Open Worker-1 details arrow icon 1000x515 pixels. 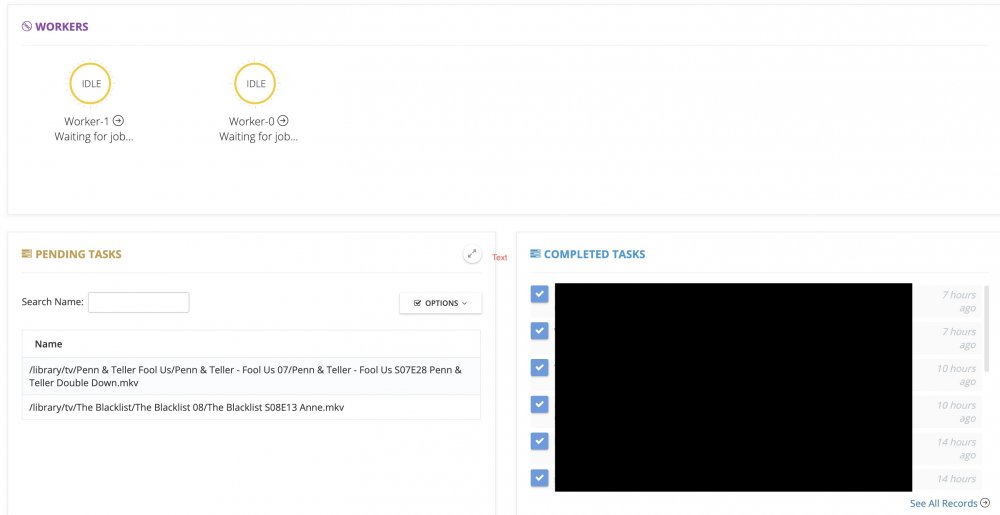tap(118, 120)
